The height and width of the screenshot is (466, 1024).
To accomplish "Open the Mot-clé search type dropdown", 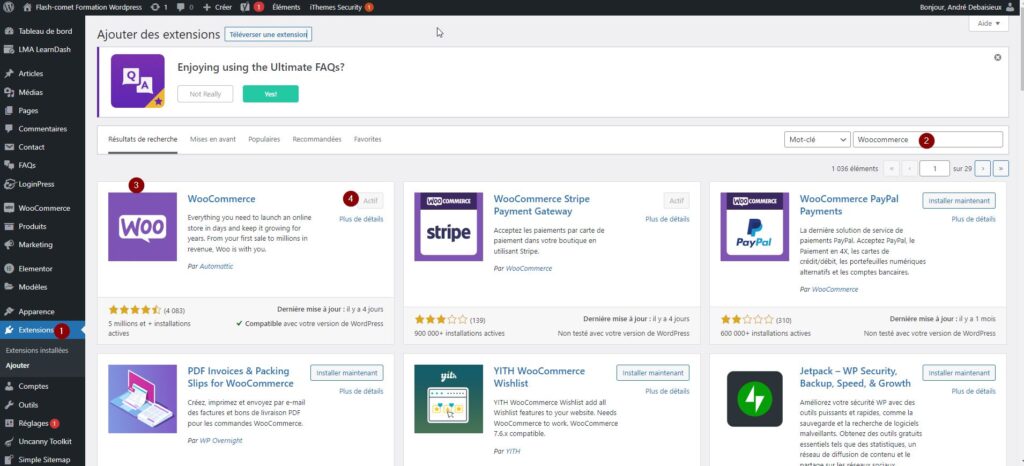I will (x=816, y=140).
